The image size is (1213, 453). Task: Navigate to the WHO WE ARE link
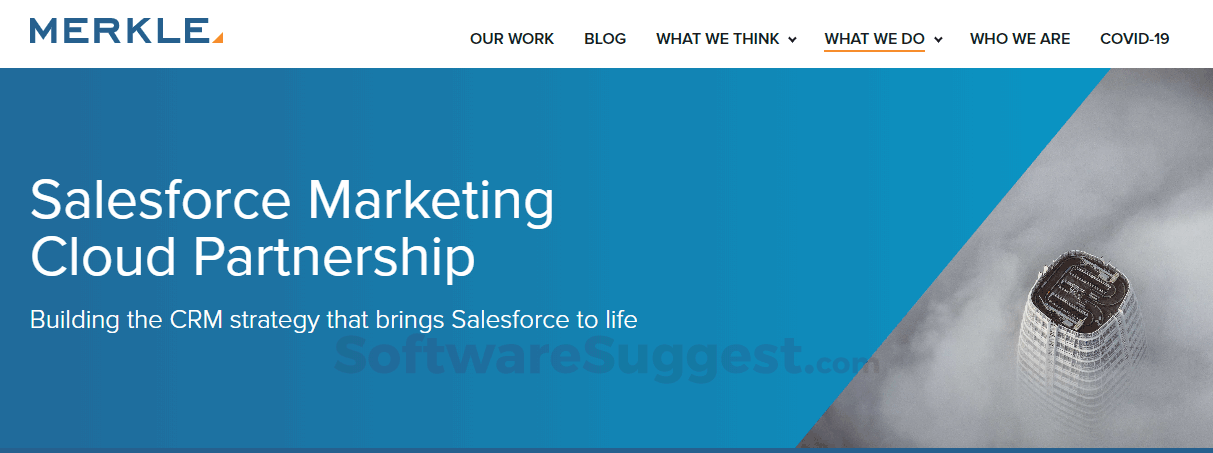(1020, 39)
